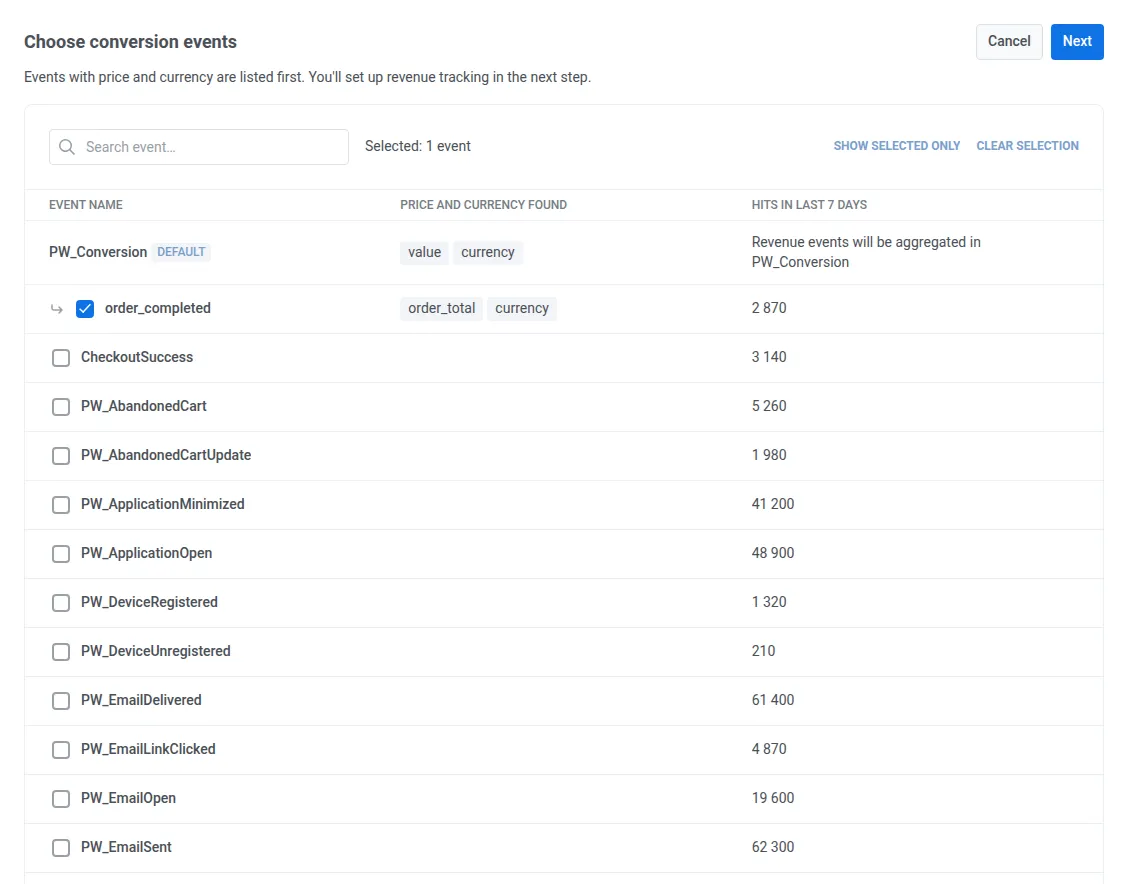Screen dimensions: 1128x884
Task: Tick the PW_EmailDelivered checkbox
Action: coord(61,700)
